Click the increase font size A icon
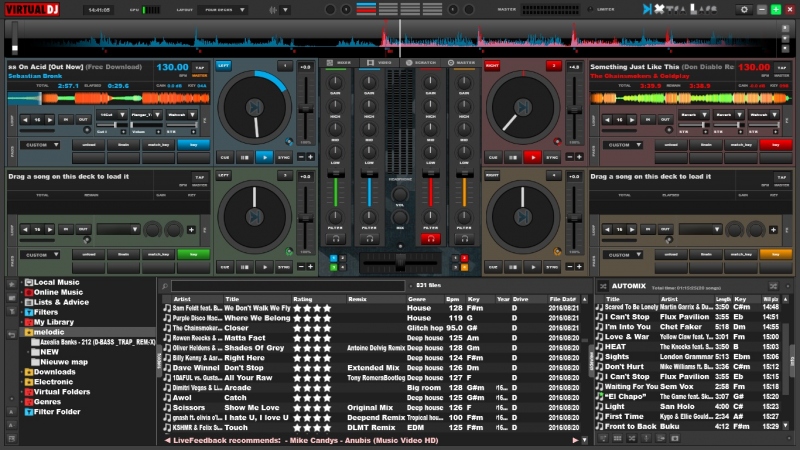Image resolution: width=800 pixels, height=450 pixels. 11,412
